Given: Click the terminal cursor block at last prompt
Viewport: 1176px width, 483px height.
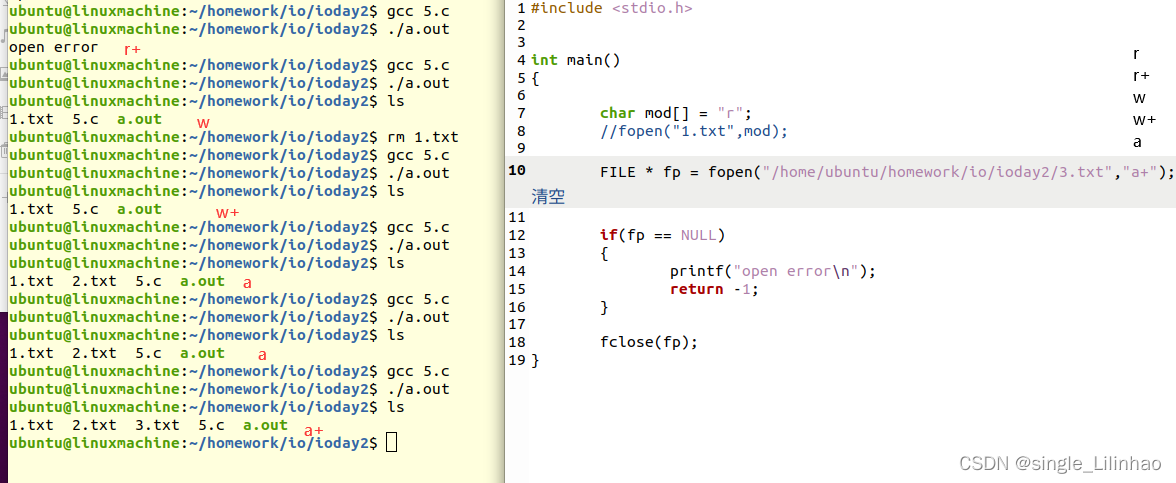Looking at the screenshot, I should (x=391, y=443).
